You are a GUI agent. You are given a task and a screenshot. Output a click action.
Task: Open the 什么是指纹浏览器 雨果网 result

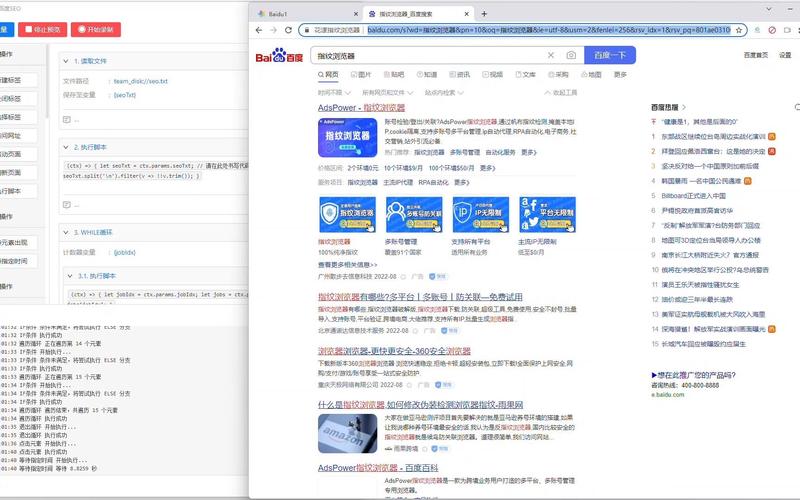pyautogui.click(x=420, y=405)
